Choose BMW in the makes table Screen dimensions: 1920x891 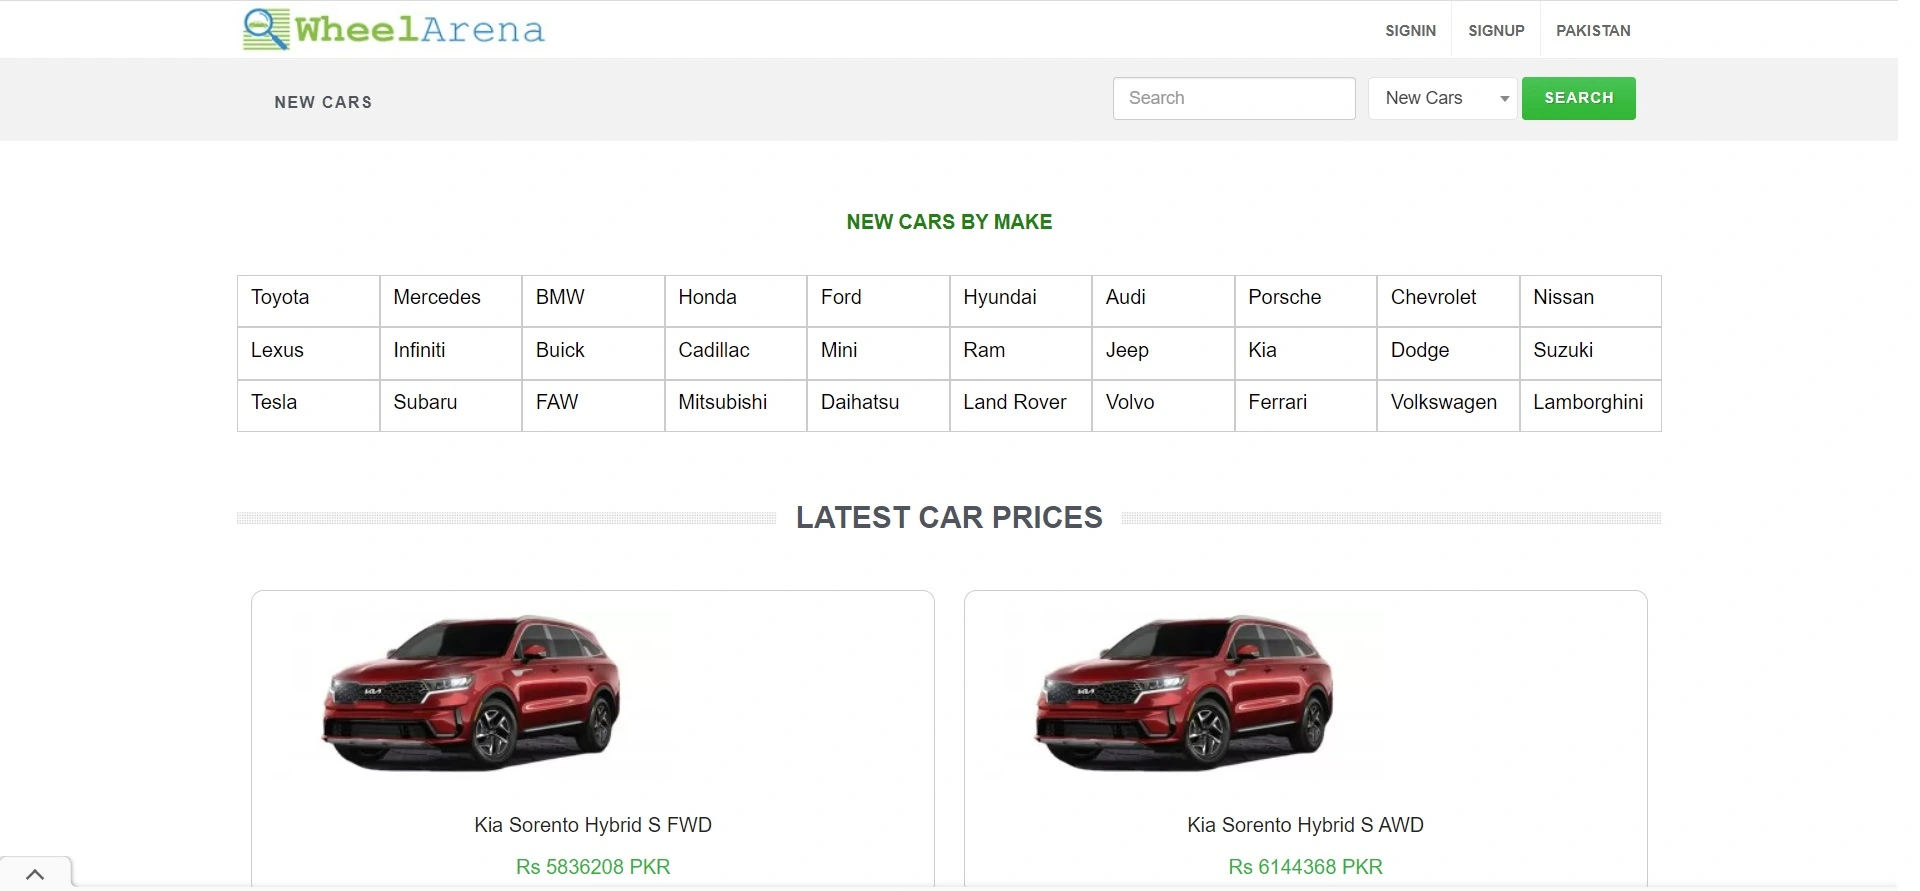pos(560,297)
